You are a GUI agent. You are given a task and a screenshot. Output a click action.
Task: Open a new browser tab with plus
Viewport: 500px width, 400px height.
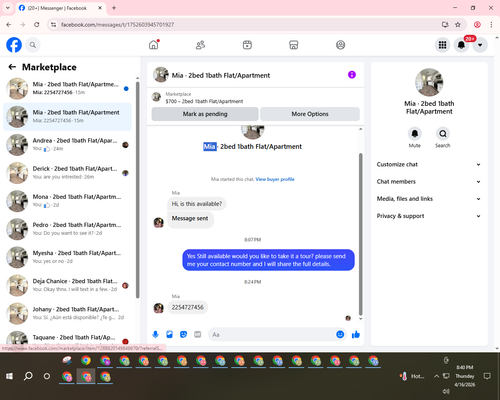(x=114, y=8)
